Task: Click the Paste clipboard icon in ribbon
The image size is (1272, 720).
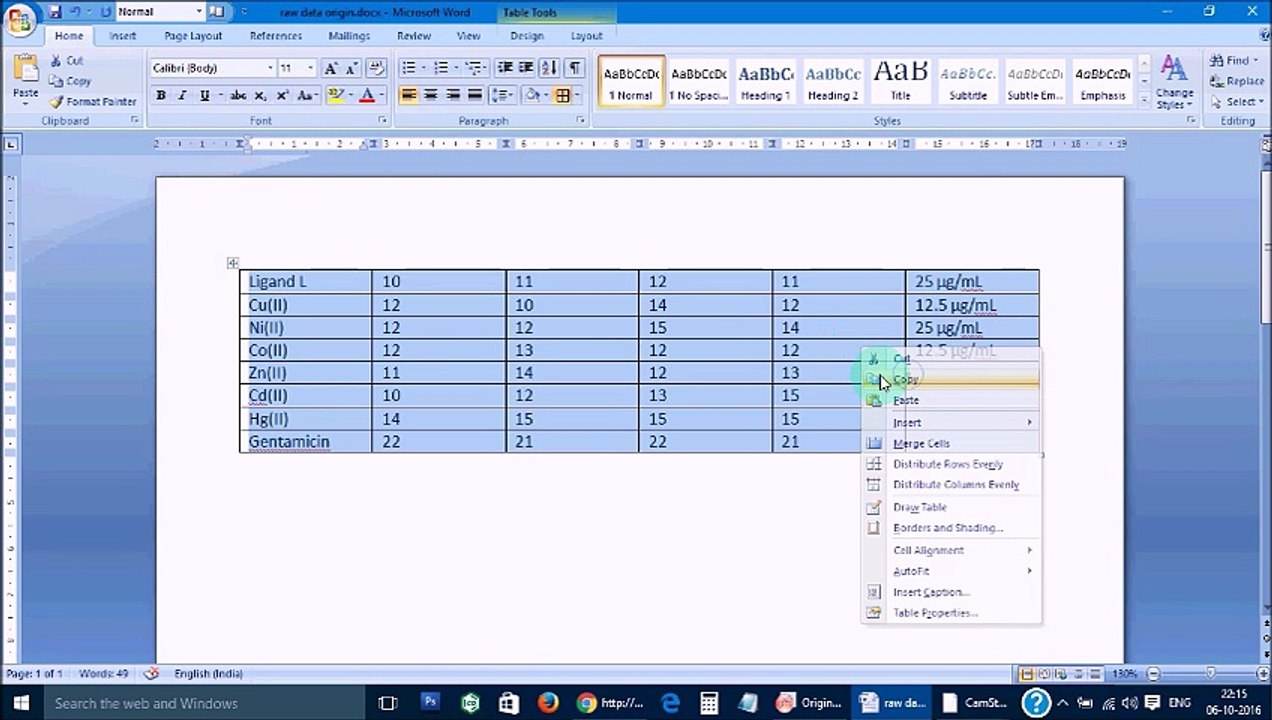Action: coord(25,70)
